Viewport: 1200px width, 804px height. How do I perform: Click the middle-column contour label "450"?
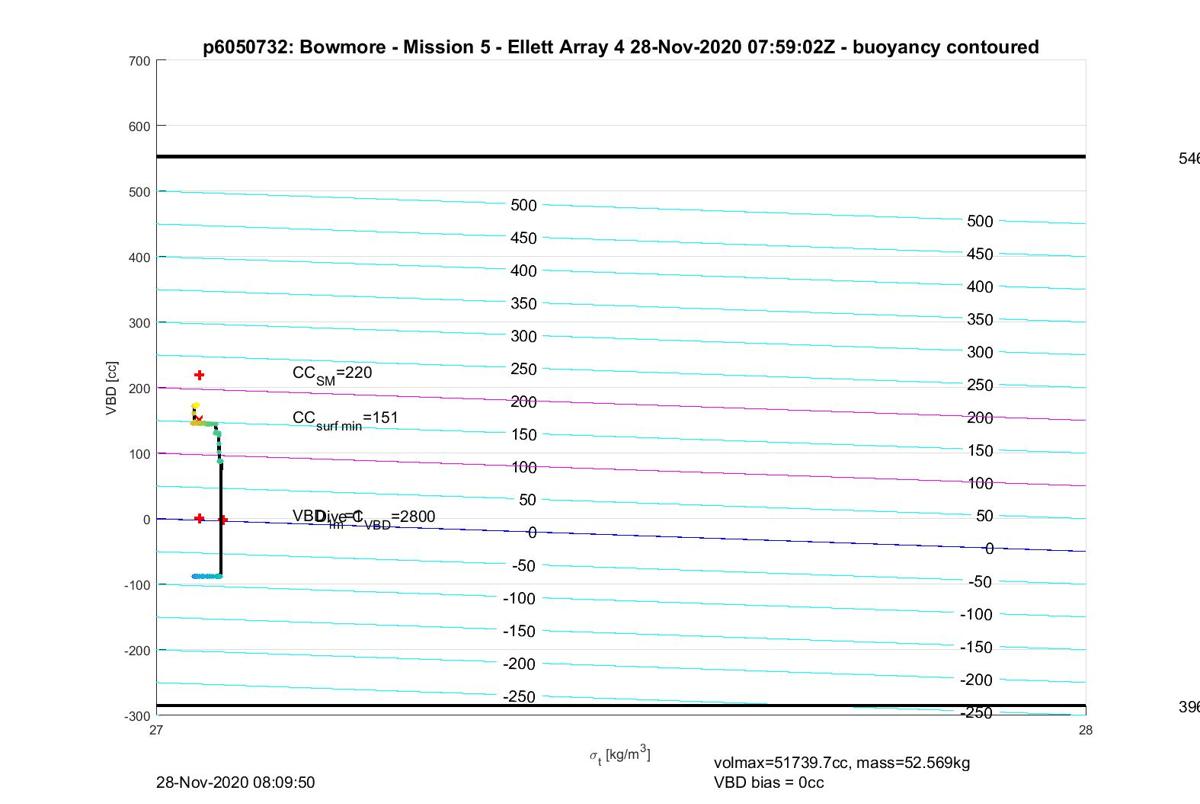point(524,238)
